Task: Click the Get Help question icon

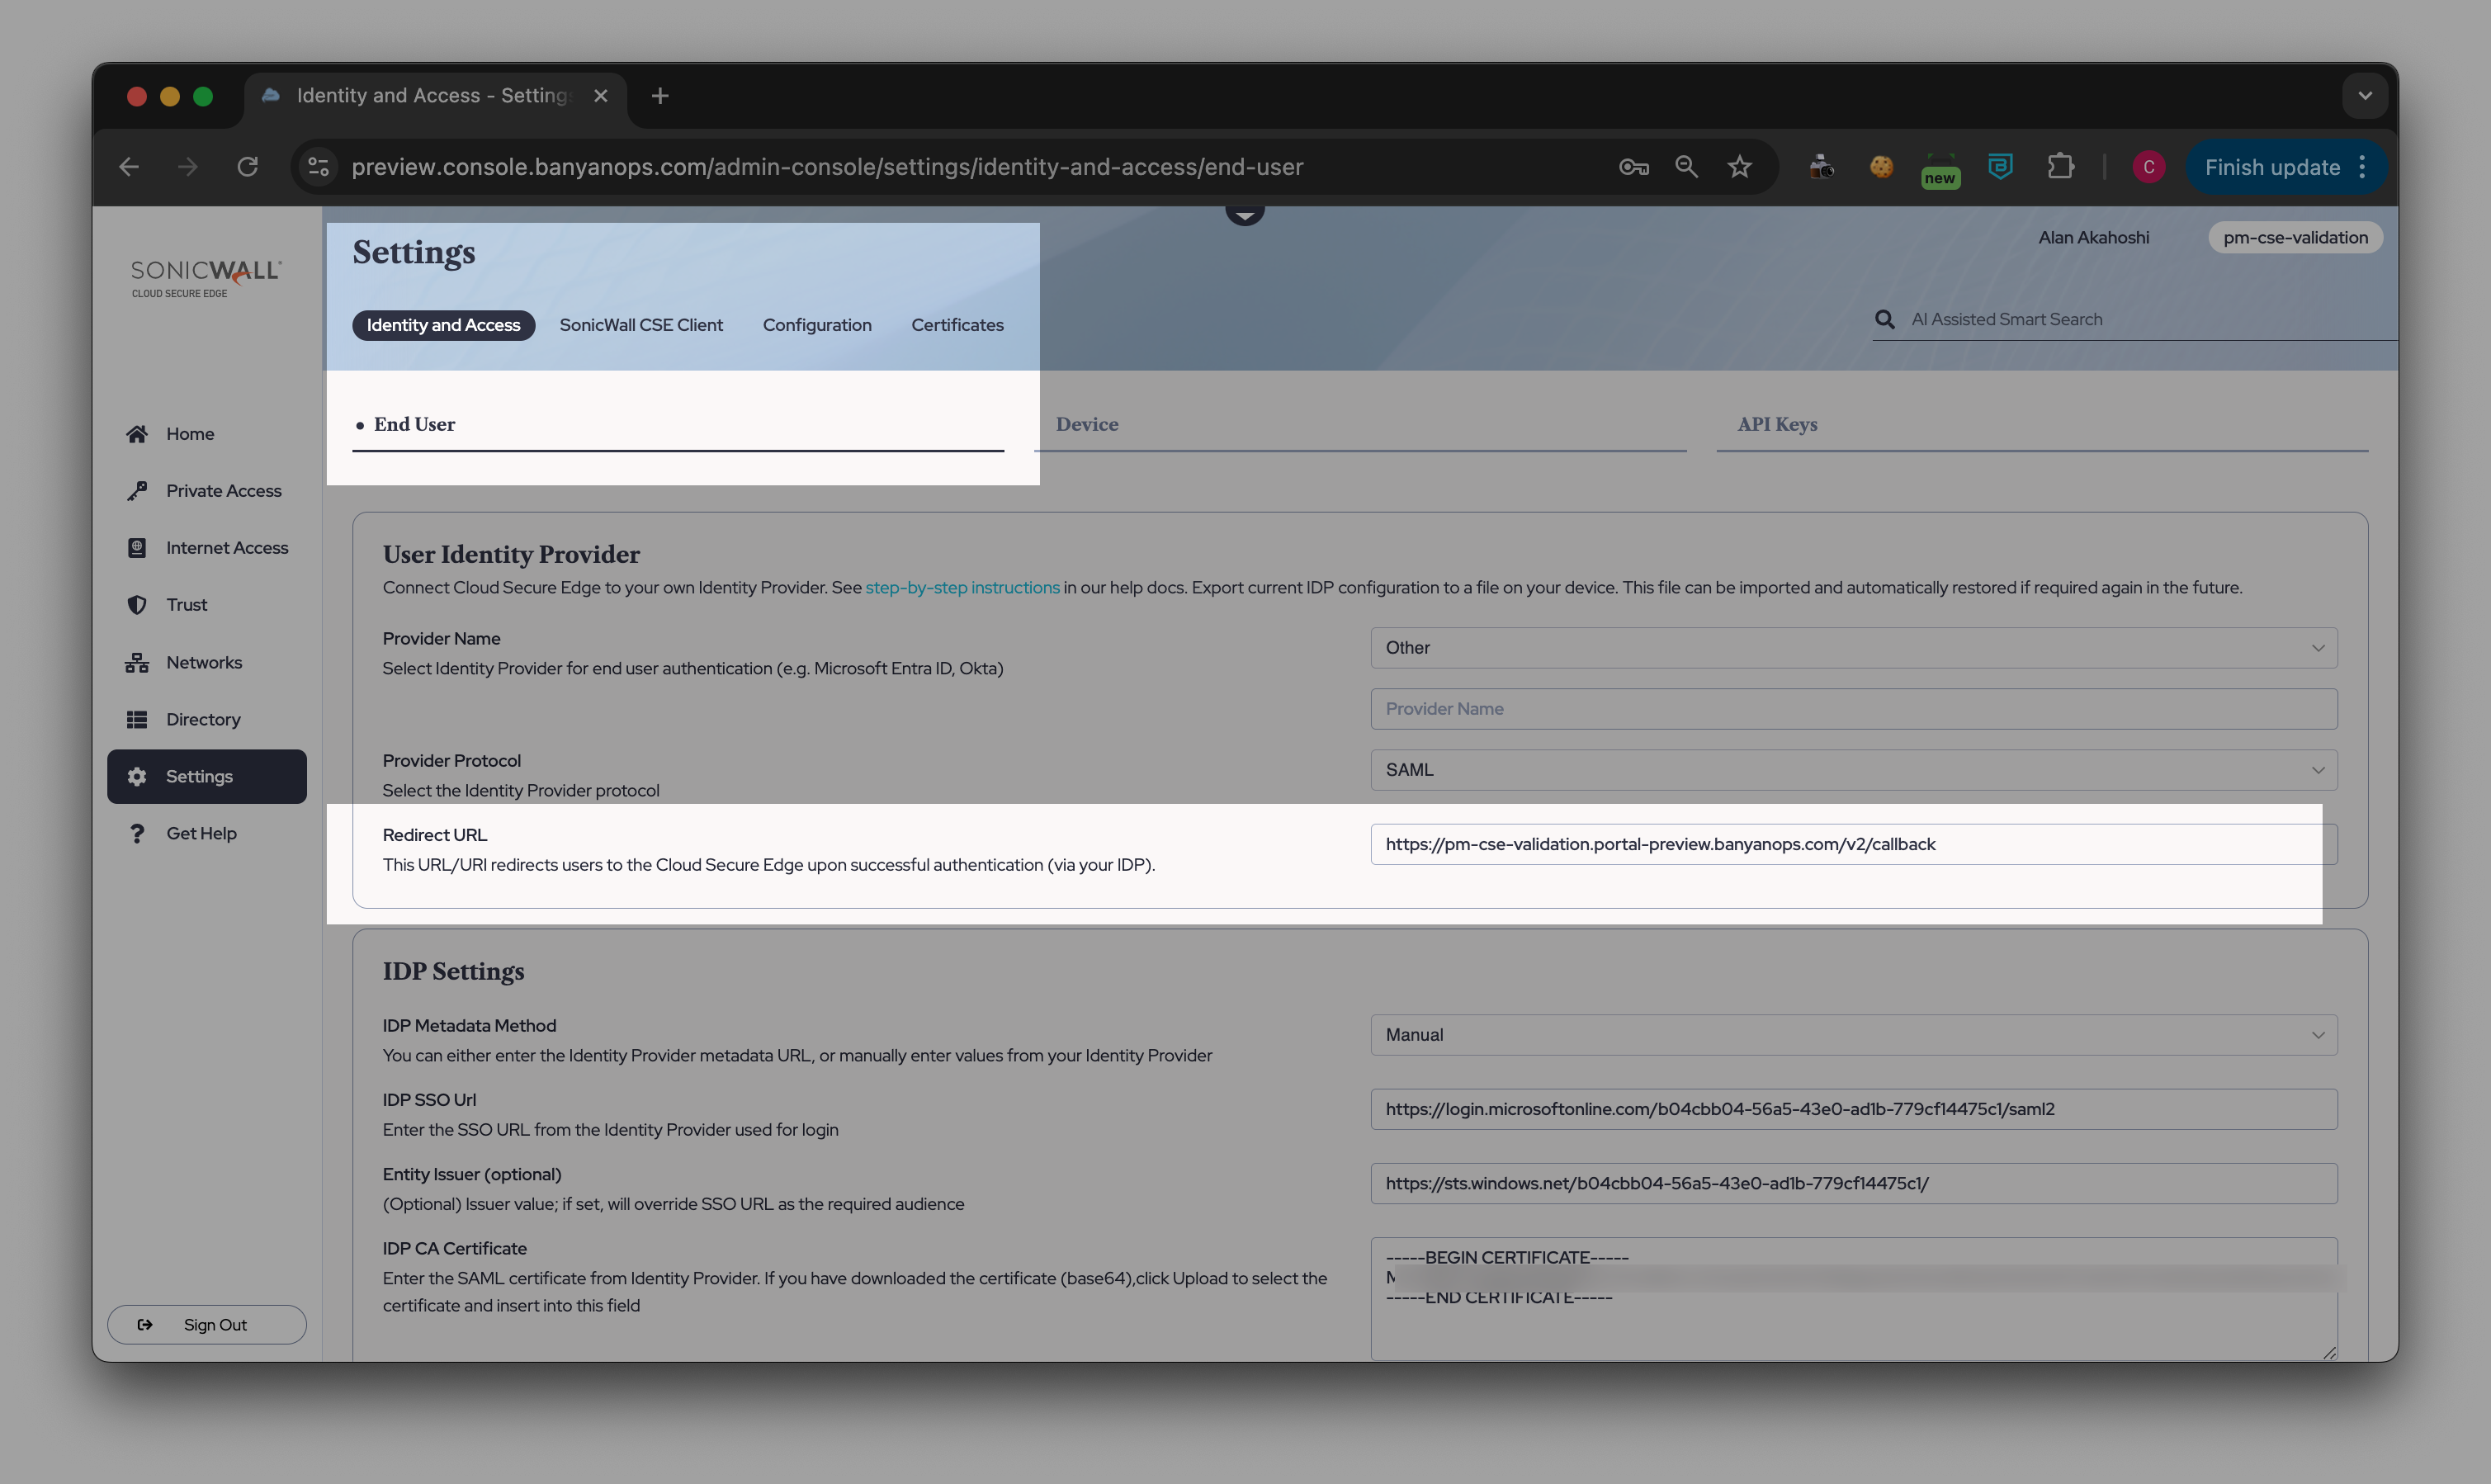Action: [137, 834]
